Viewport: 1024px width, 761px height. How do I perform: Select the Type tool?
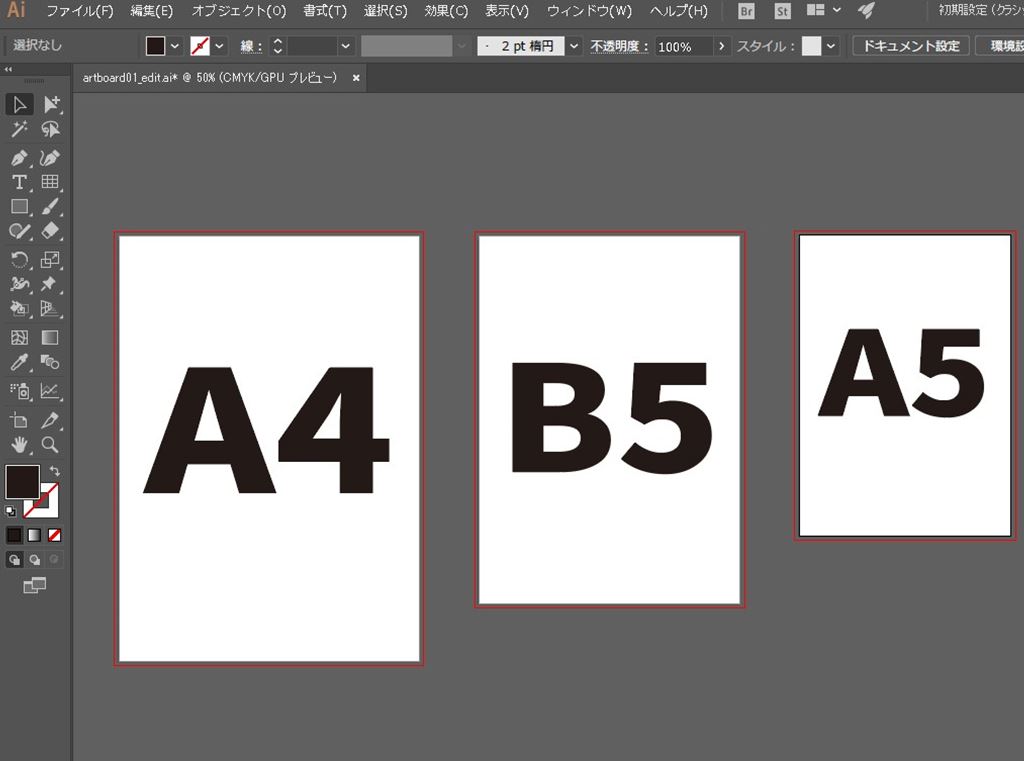(x=19, y=182)
